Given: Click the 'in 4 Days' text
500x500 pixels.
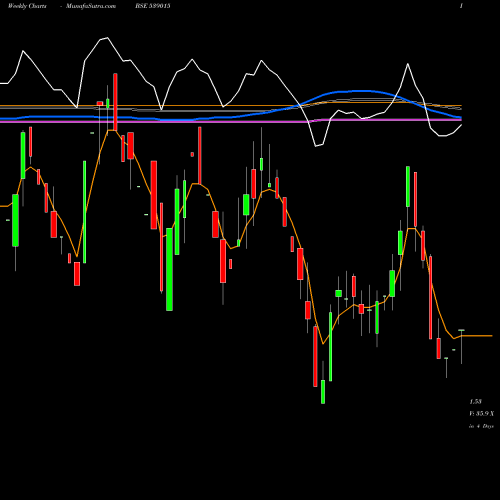Looking at the screenshot, I should [481, 426].
